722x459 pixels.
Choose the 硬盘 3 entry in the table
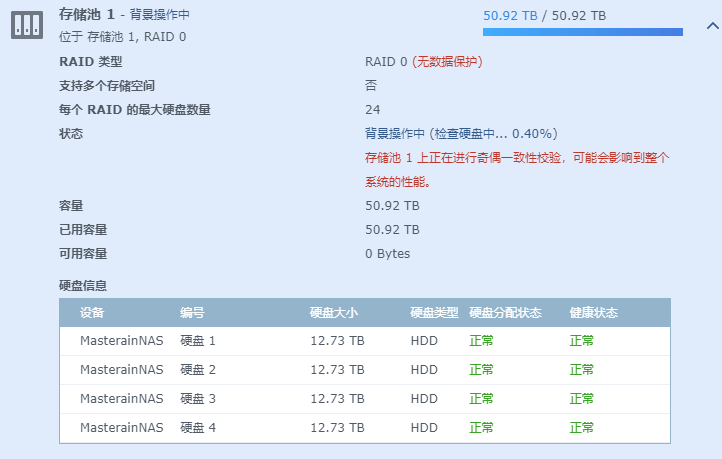coord(198,399)
